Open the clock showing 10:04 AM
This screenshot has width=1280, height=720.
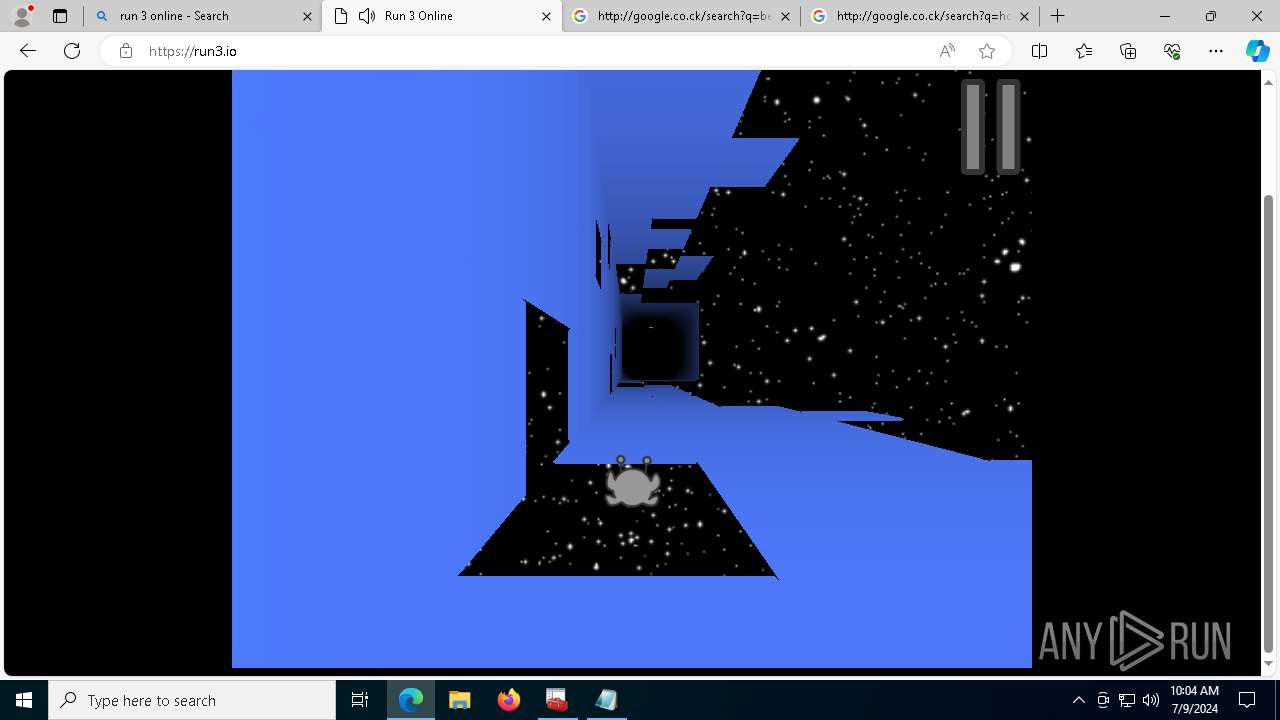click(1194, 700)
